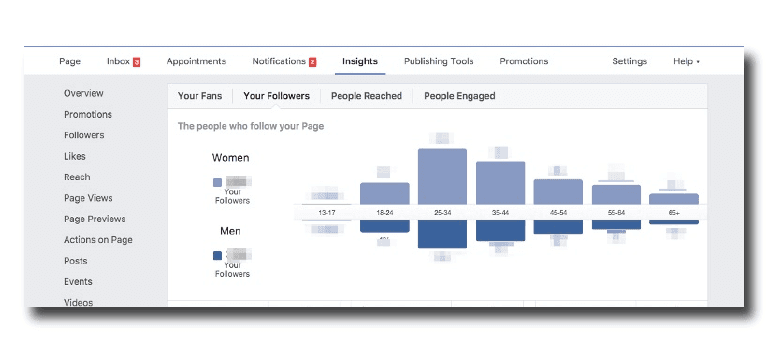Click the Men followers legend color square

(218, 255)
